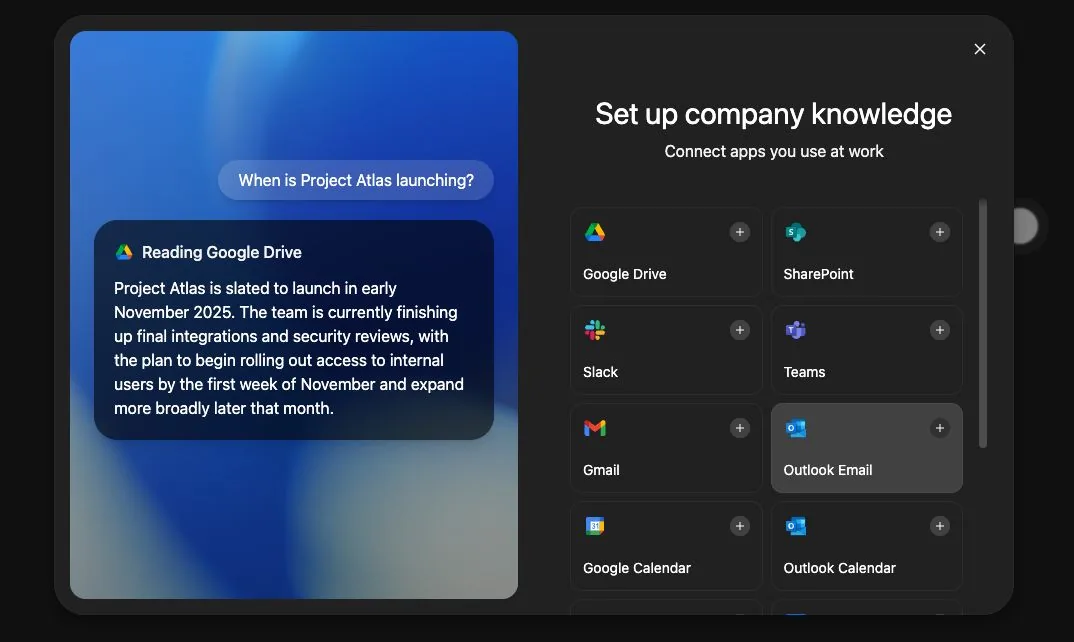The height and width of the screenshot is (642, 1074).
Task: Click the "Reading Google Drive" heading
Action: pos(221,252)
